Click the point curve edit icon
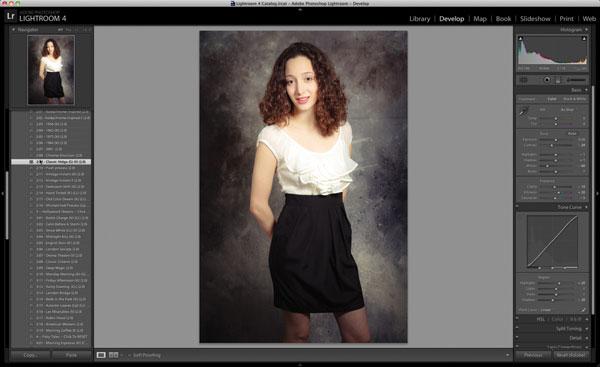The height and width of the screenshot is (367, 600). pyautogui.click(x=583, y=310)
